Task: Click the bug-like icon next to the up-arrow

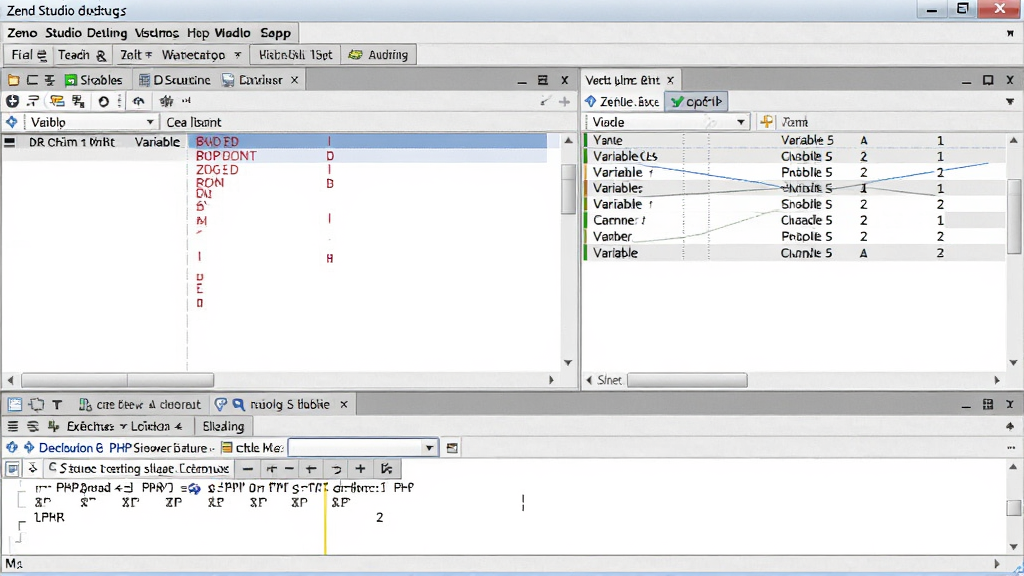Action: pyautogui.click(x=167, y=101)
